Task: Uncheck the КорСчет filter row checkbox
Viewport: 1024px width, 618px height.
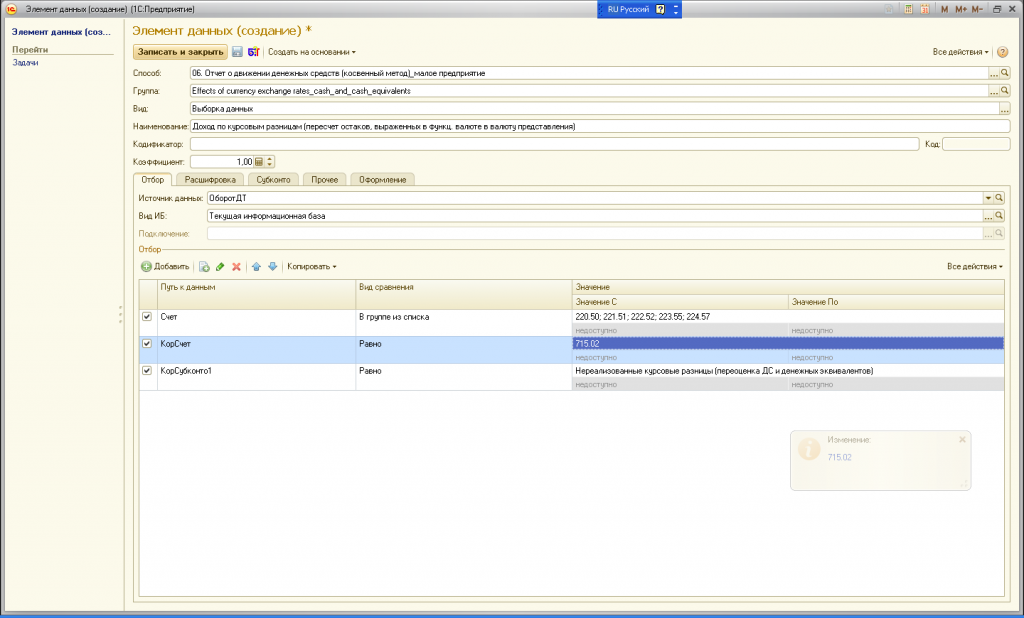Action: 147,344
